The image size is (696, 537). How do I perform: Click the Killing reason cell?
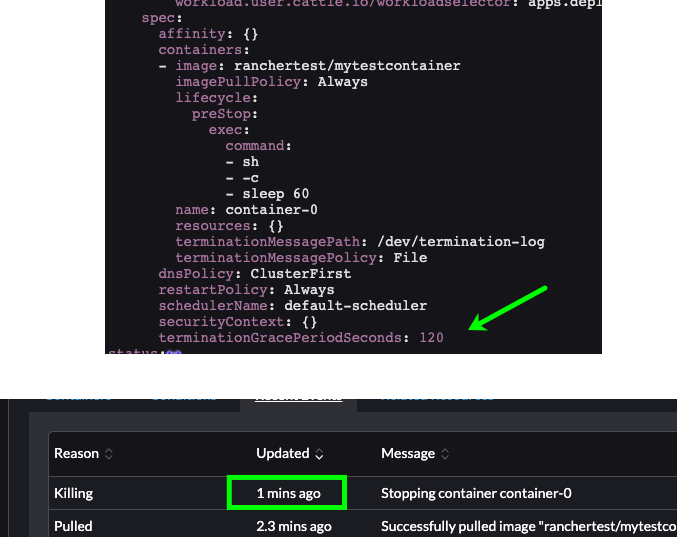74,493
